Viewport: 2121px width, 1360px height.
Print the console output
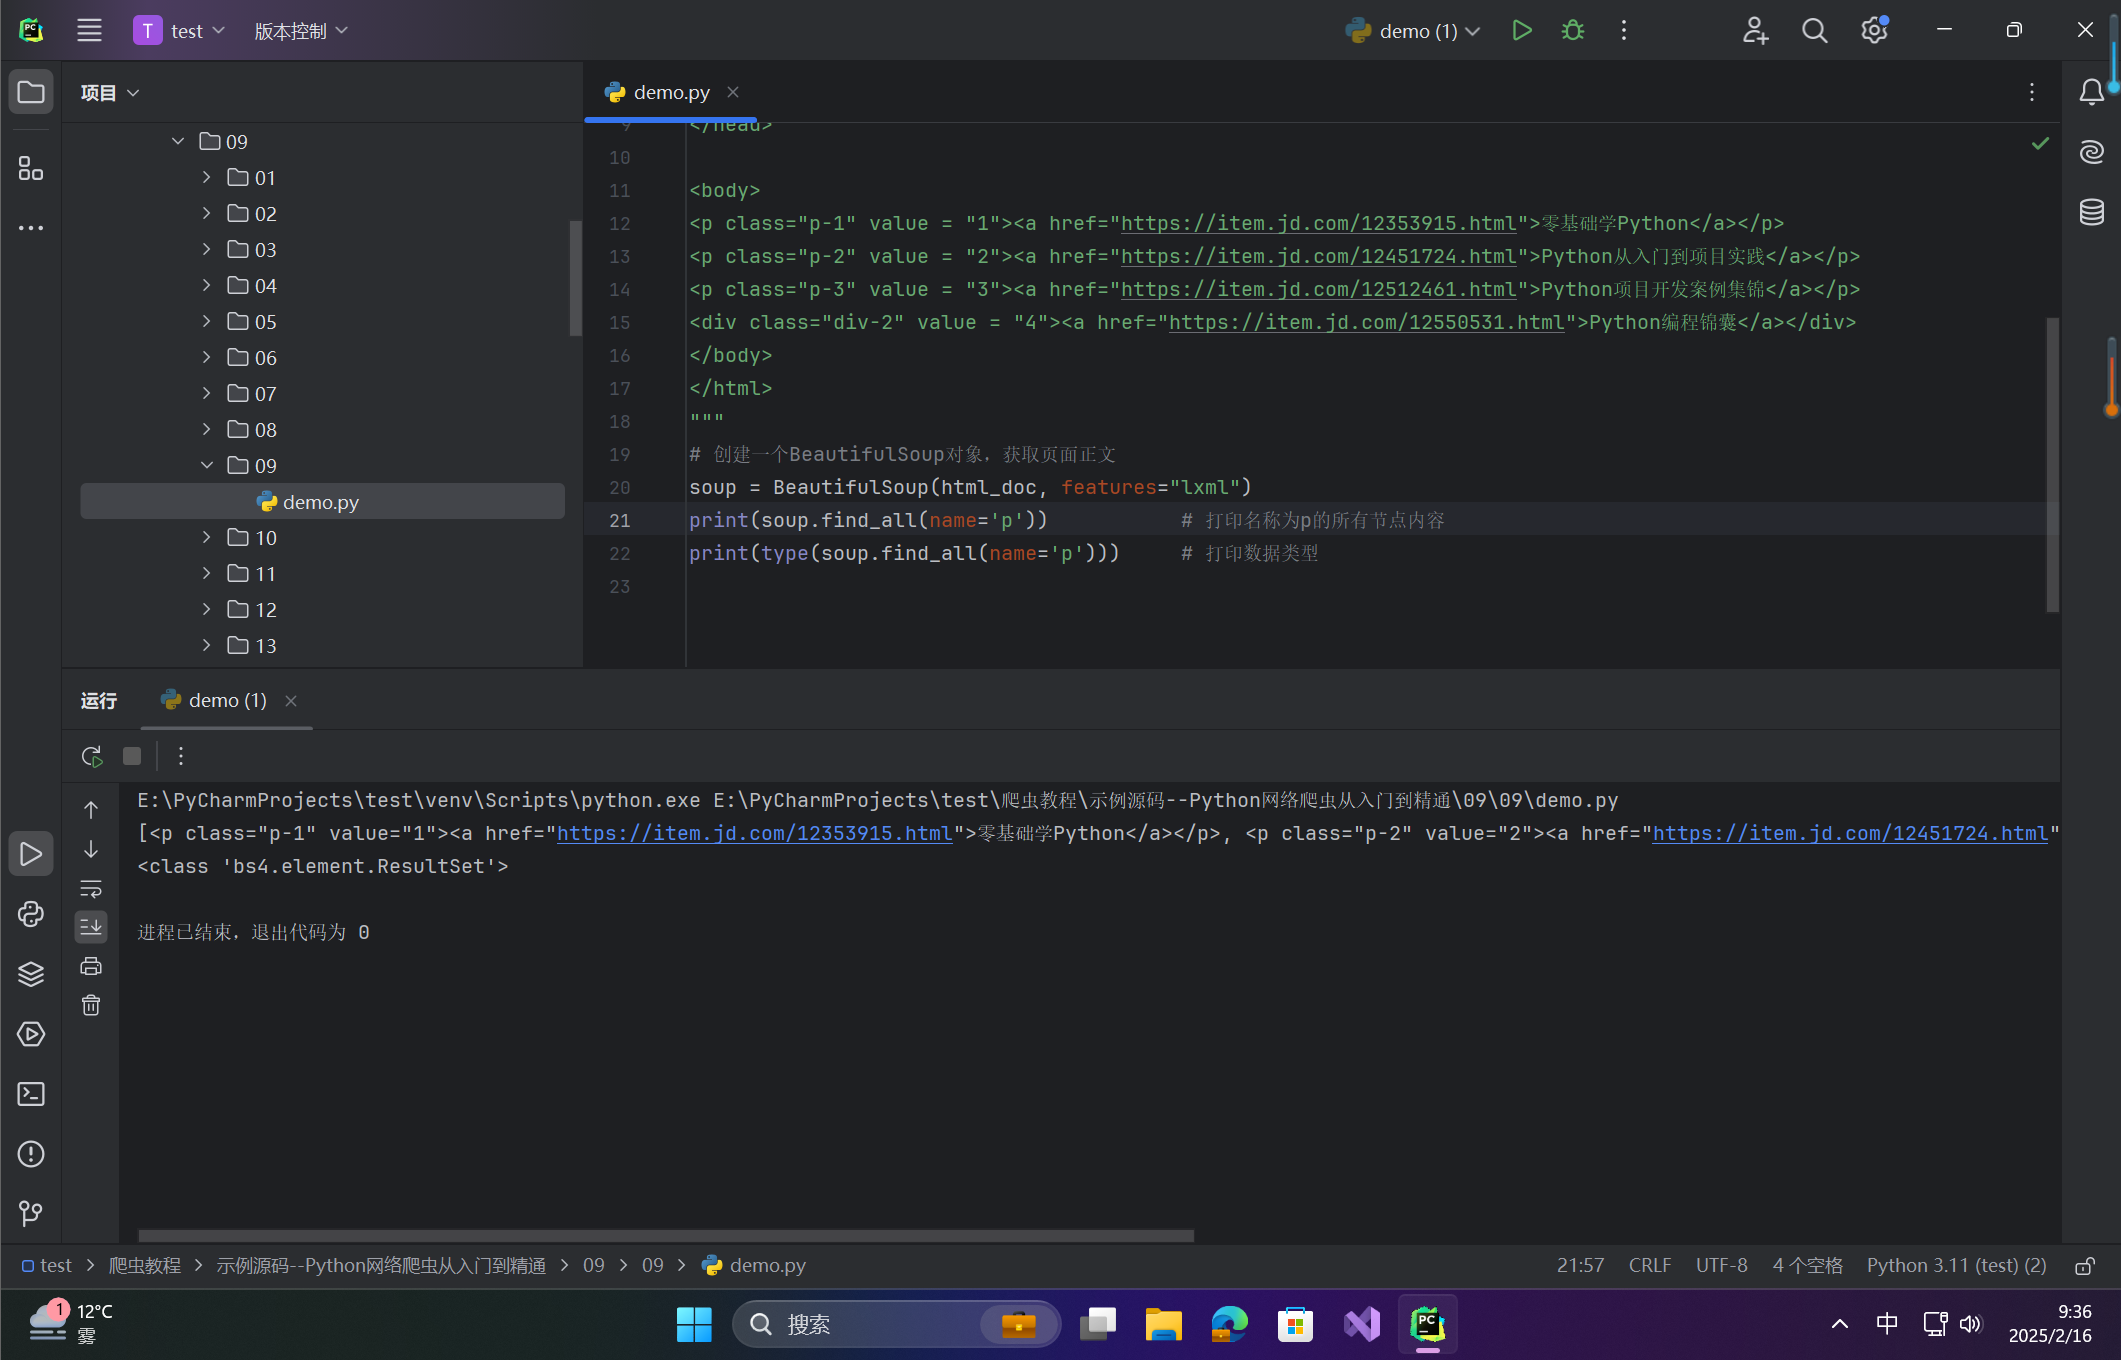[91, 966]
